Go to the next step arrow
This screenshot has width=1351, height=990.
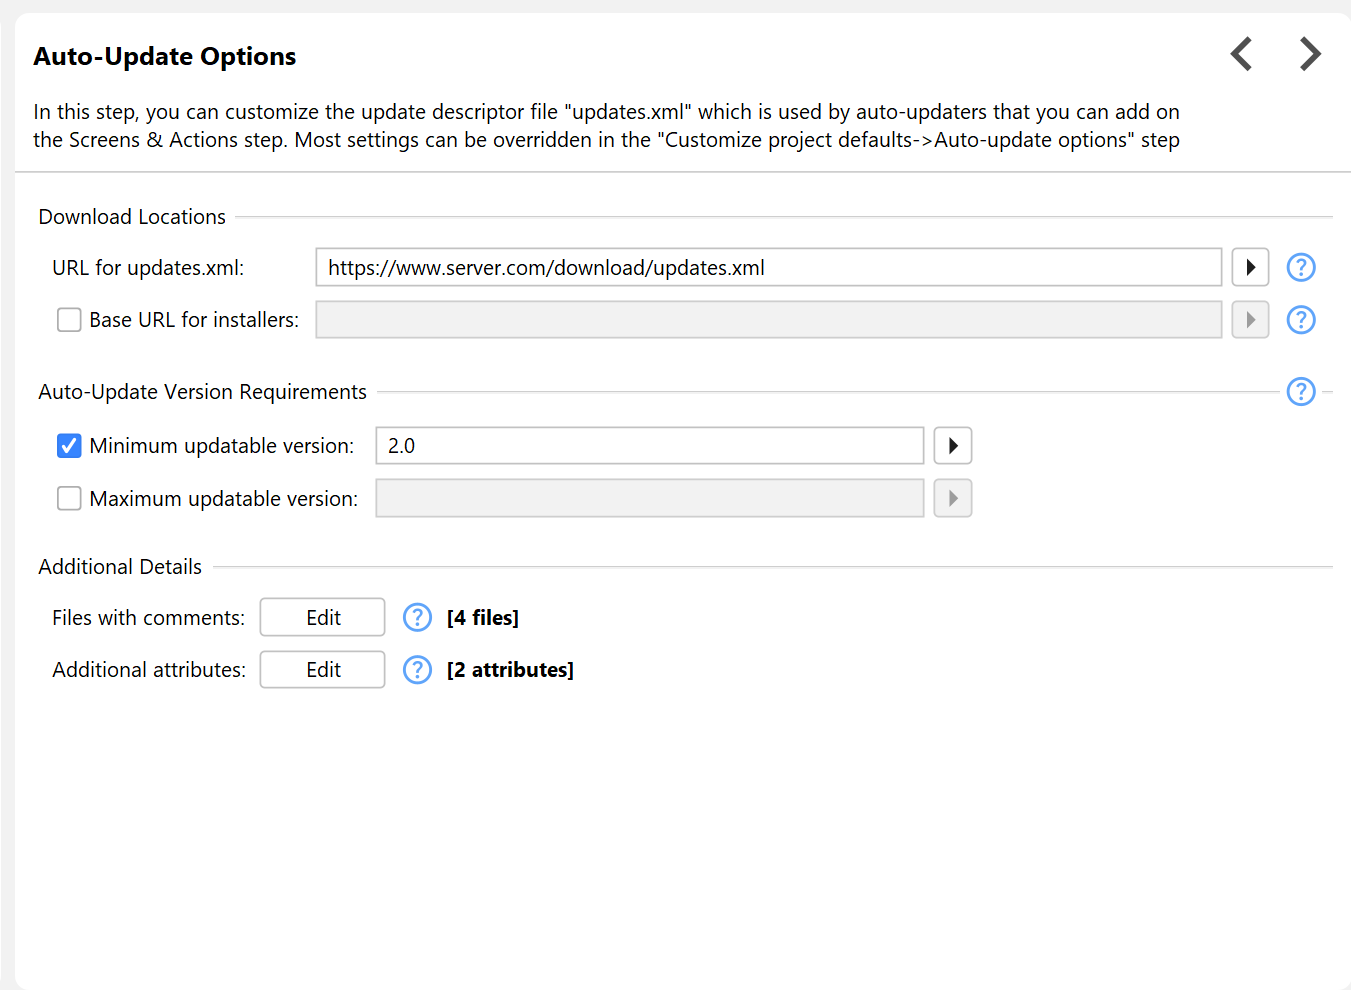click(1309, 54)
